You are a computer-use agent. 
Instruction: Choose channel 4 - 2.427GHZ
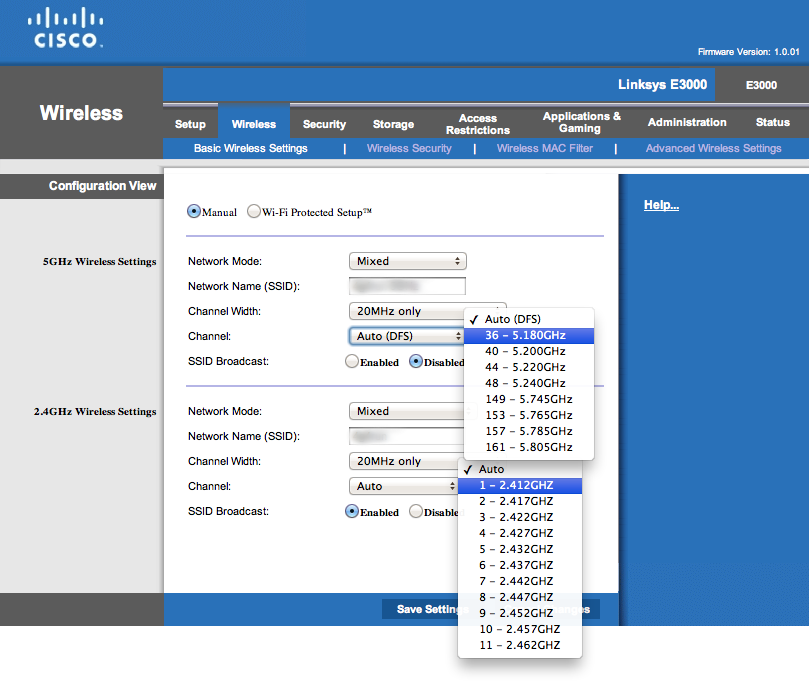(x=520, y=533)
